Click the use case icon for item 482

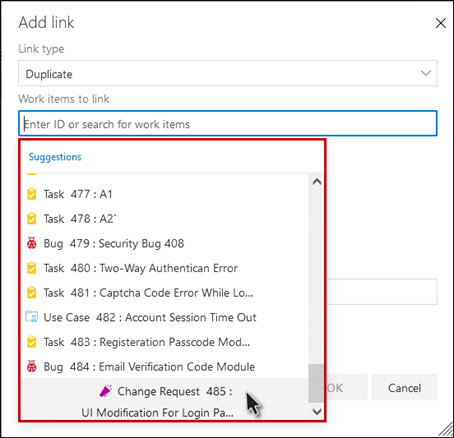(x=32, y=317)
